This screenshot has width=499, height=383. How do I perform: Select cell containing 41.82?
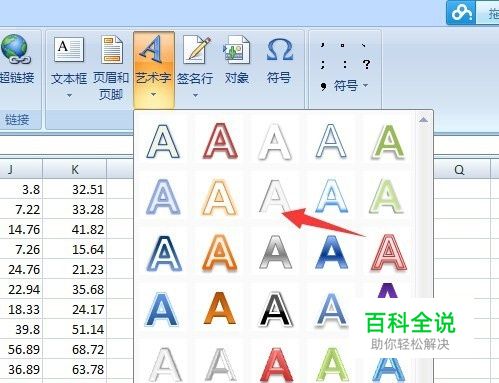(x=75, y=229)
